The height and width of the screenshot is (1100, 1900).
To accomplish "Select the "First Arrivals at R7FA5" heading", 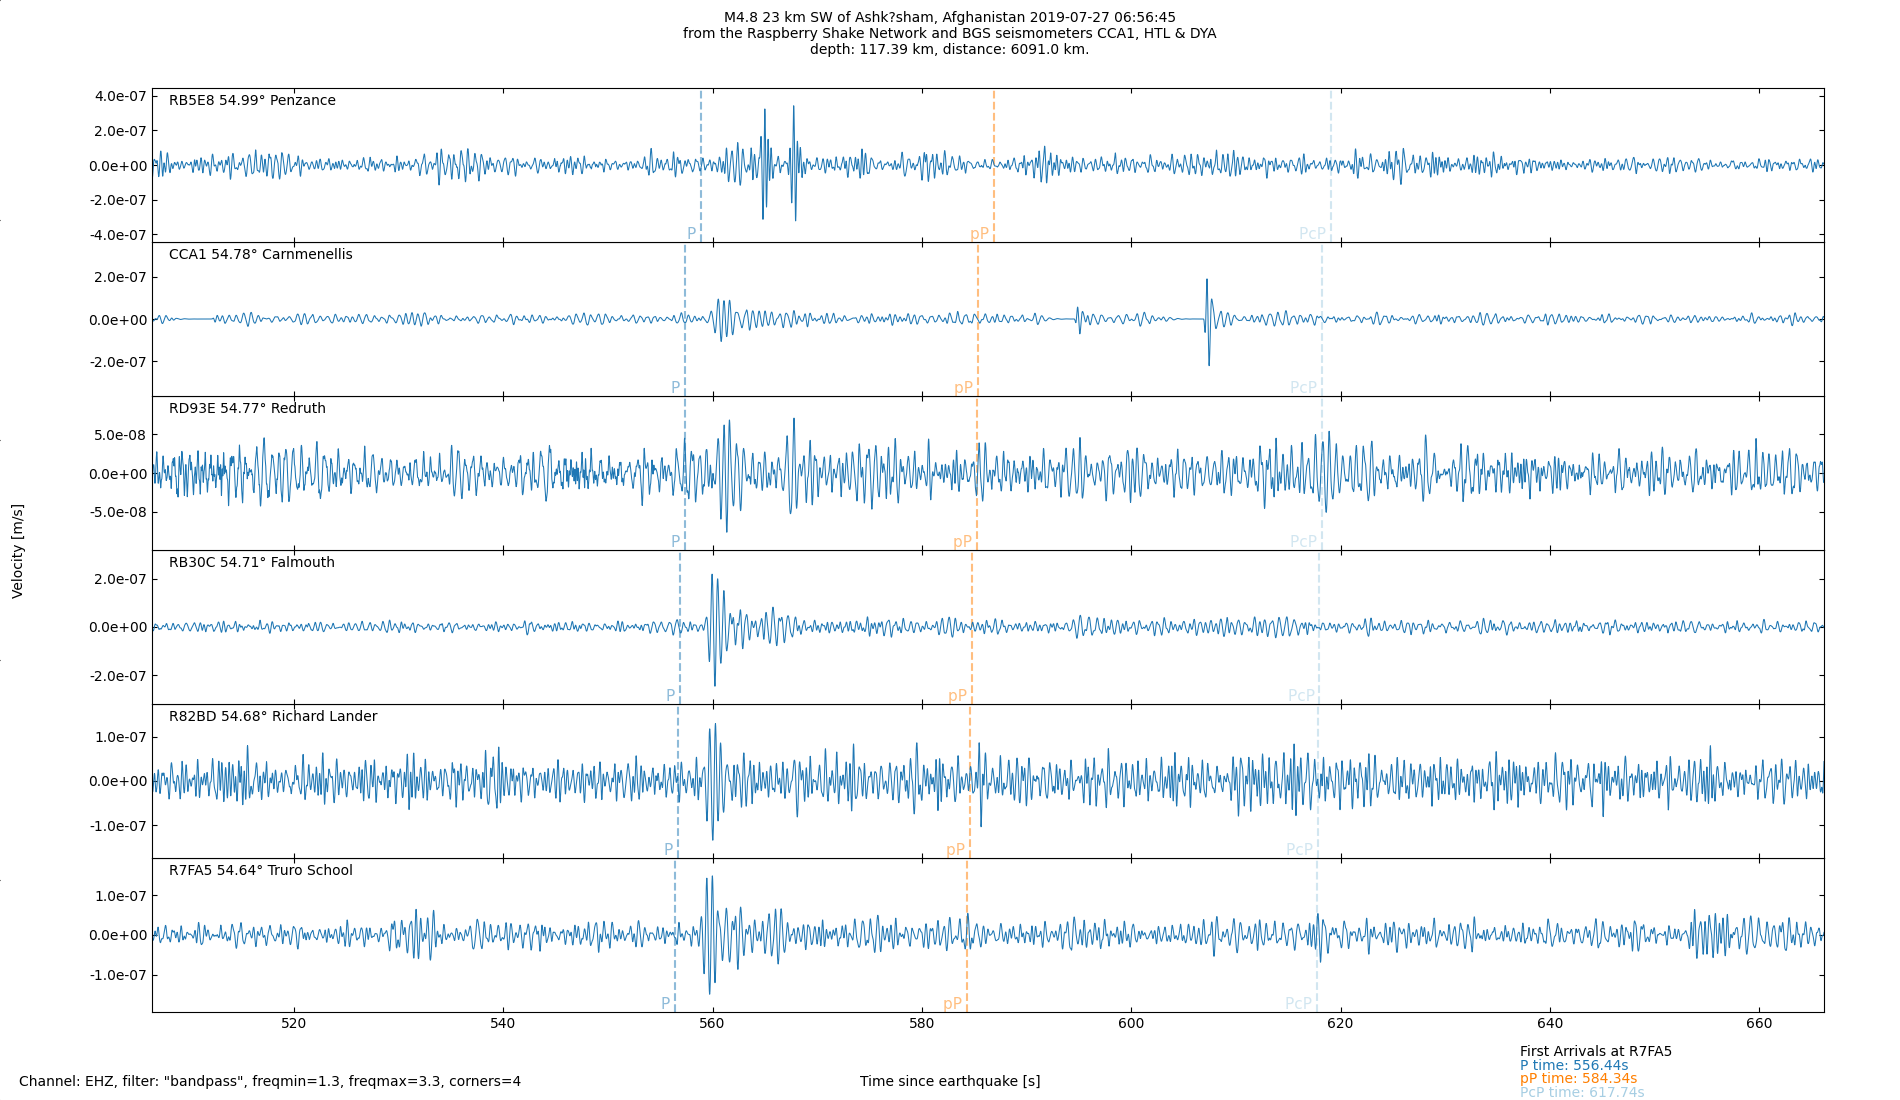I will [1596, 1051].
